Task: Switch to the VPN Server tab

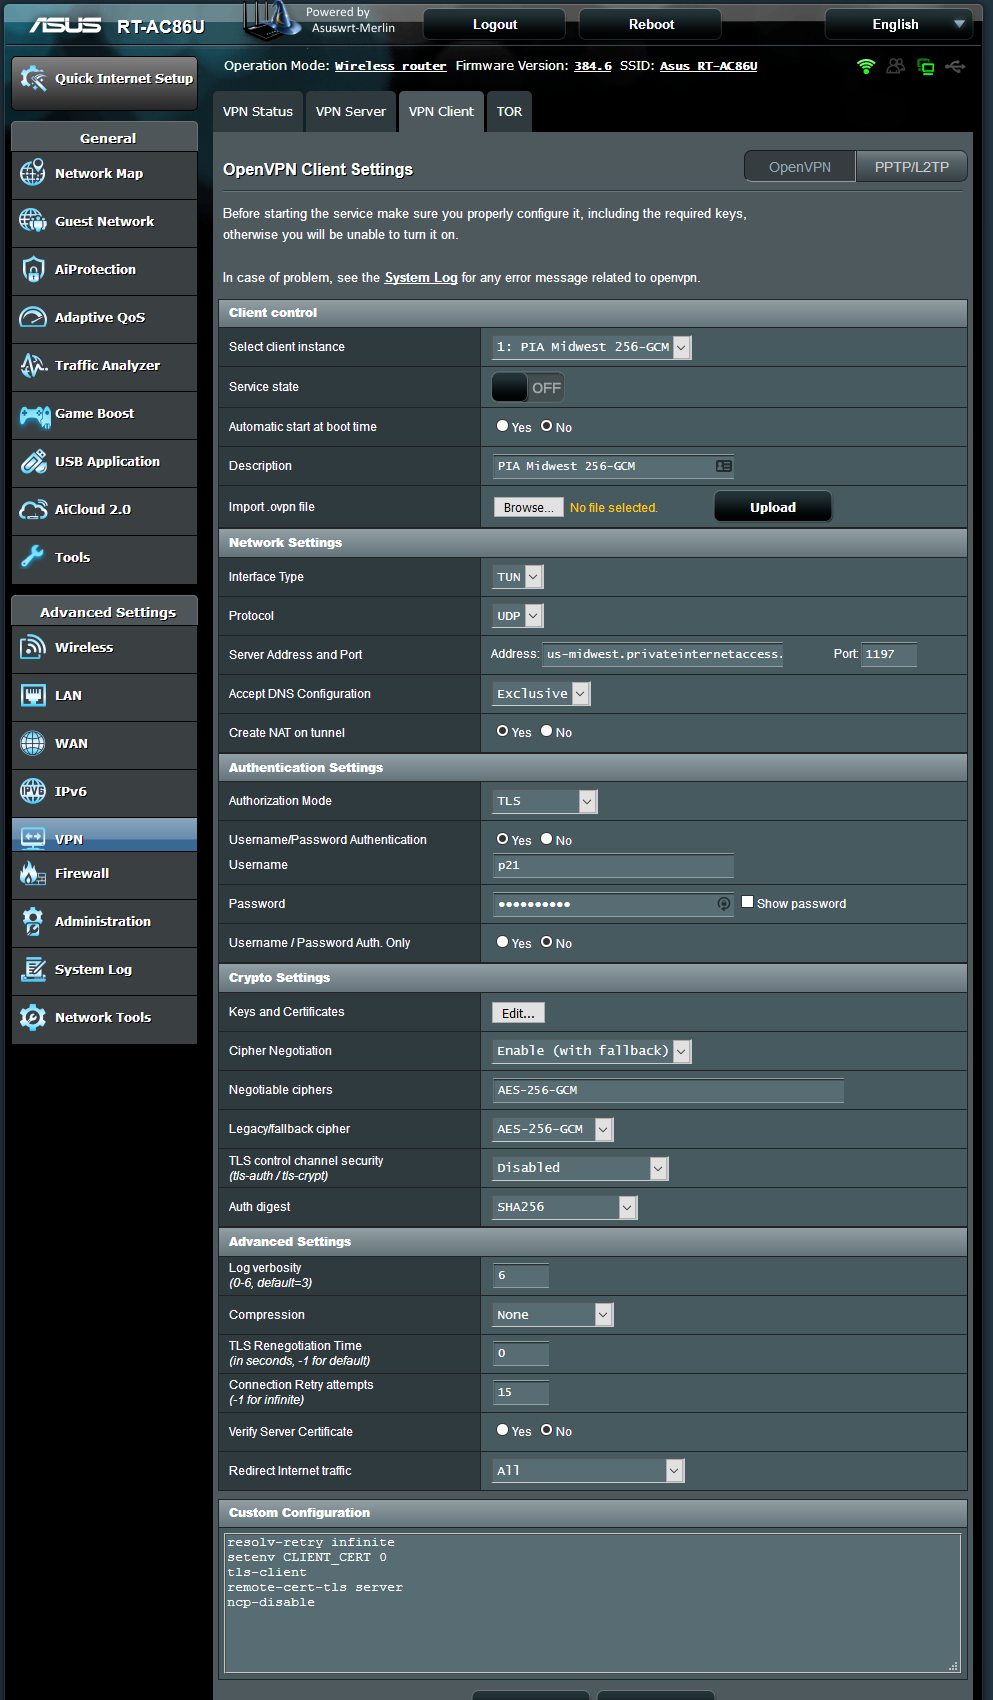Action: [x=351, y=112]
